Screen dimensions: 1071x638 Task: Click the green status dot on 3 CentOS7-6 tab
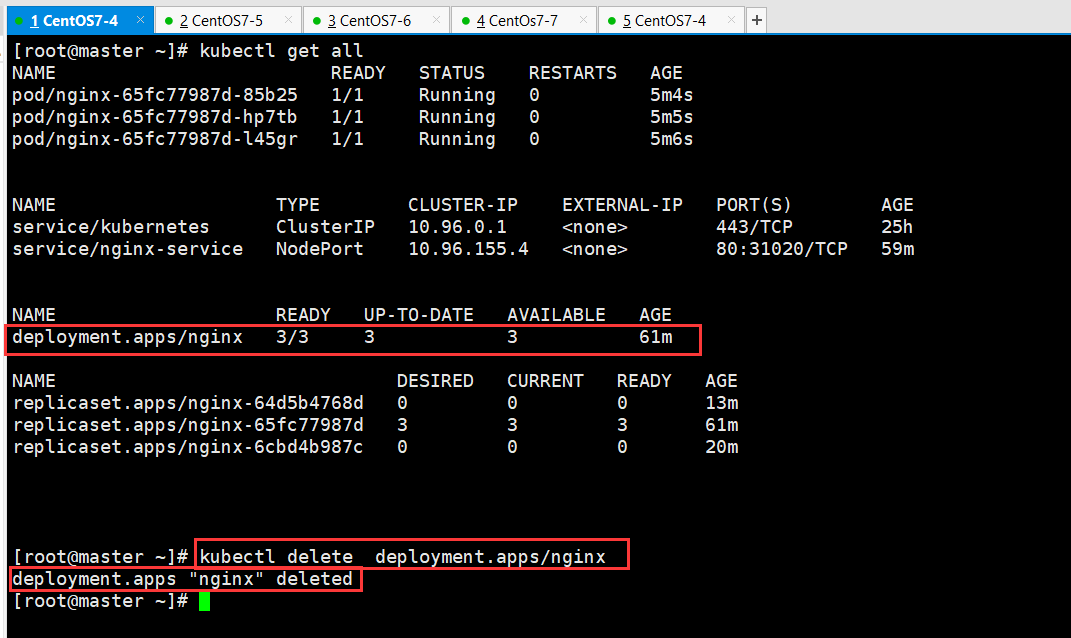pyautogui.click(x=317, y=21)
